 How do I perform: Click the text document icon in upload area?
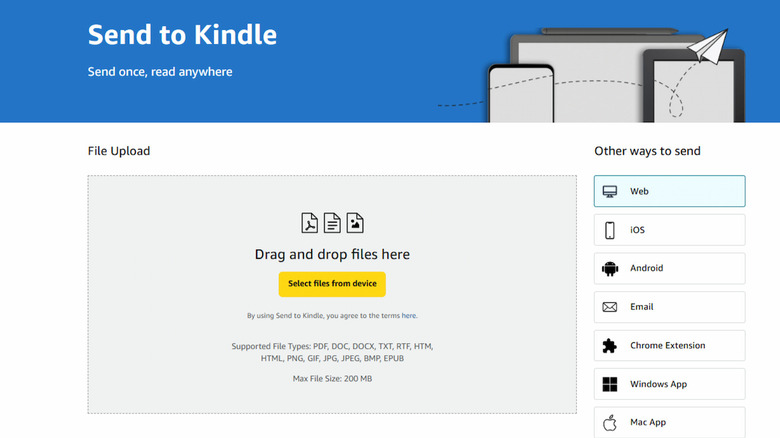point(332,223)
